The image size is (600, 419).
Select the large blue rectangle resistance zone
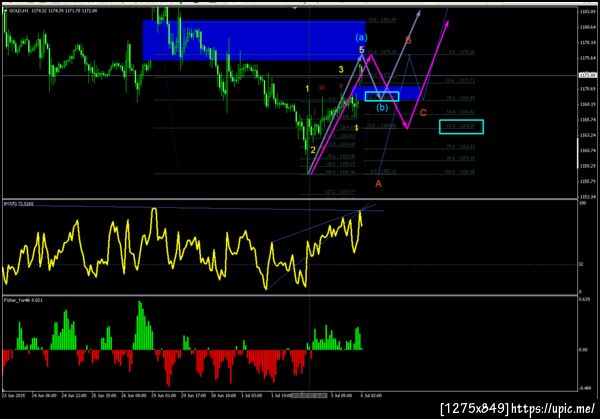pos(254,40)
